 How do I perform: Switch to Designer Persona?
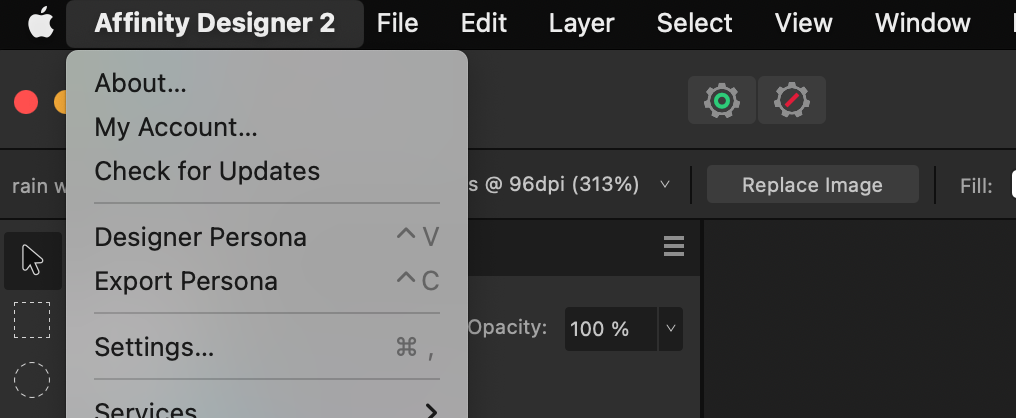pos(267,237)
